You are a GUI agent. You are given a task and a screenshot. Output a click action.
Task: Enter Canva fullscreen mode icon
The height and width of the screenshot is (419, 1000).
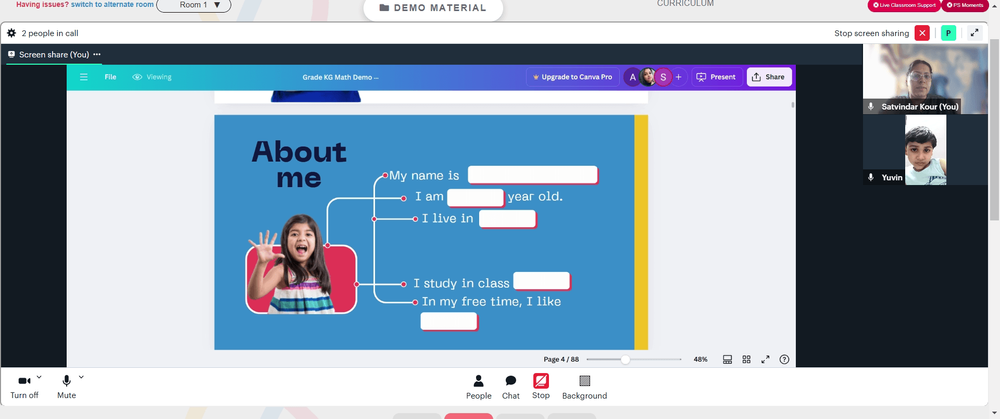[765, 360]
